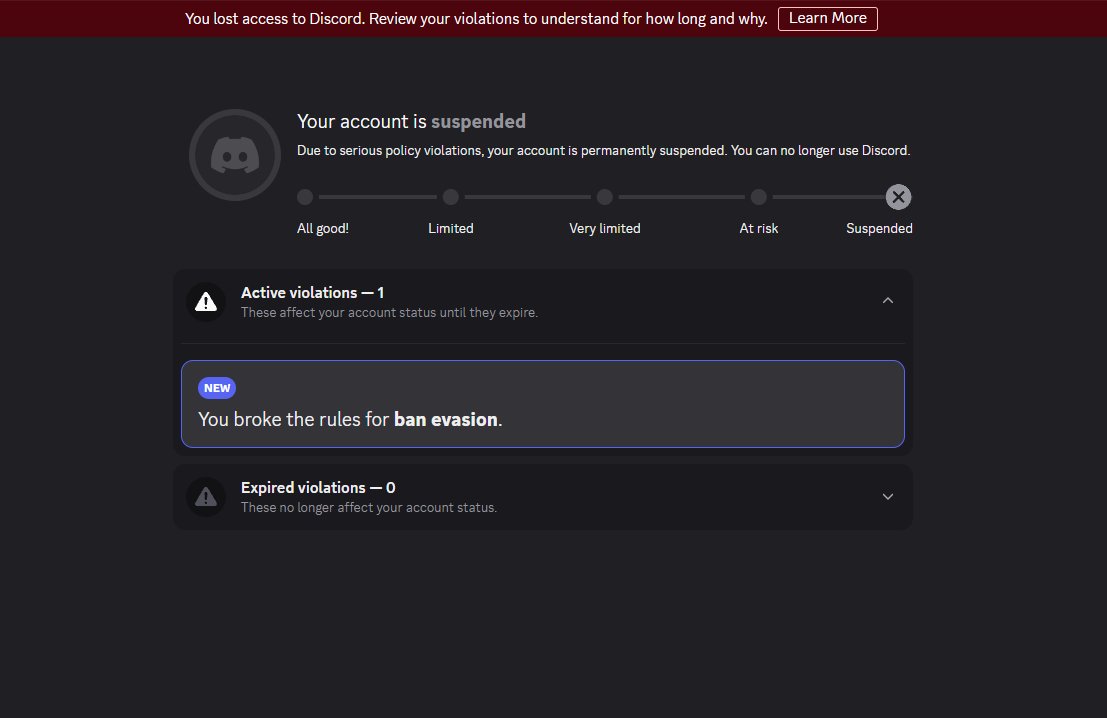Click the At risk status dot
The image size is (1107, 718).
758,197
